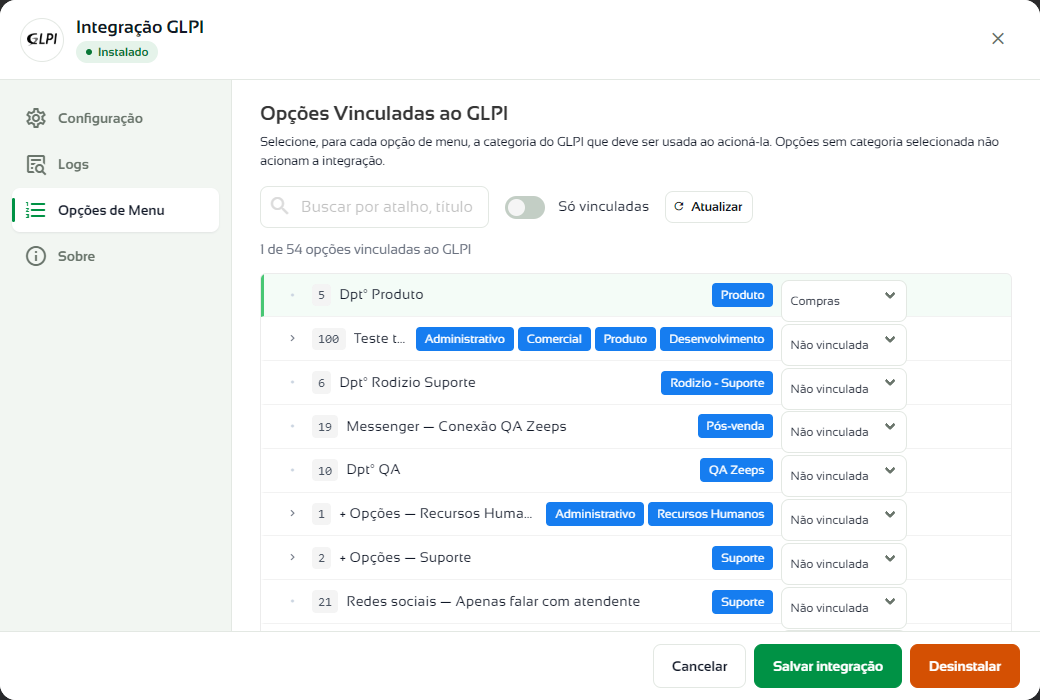The height and width of the screenshot is (700, 1040).
Task: Click the GLPI logo icon
Action: coord(42,39)
